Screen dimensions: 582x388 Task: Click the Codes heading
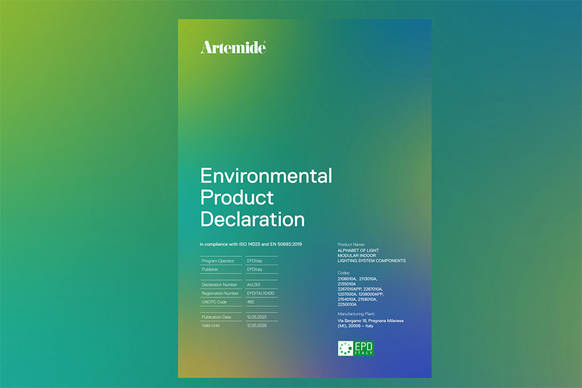click(343, 273)
